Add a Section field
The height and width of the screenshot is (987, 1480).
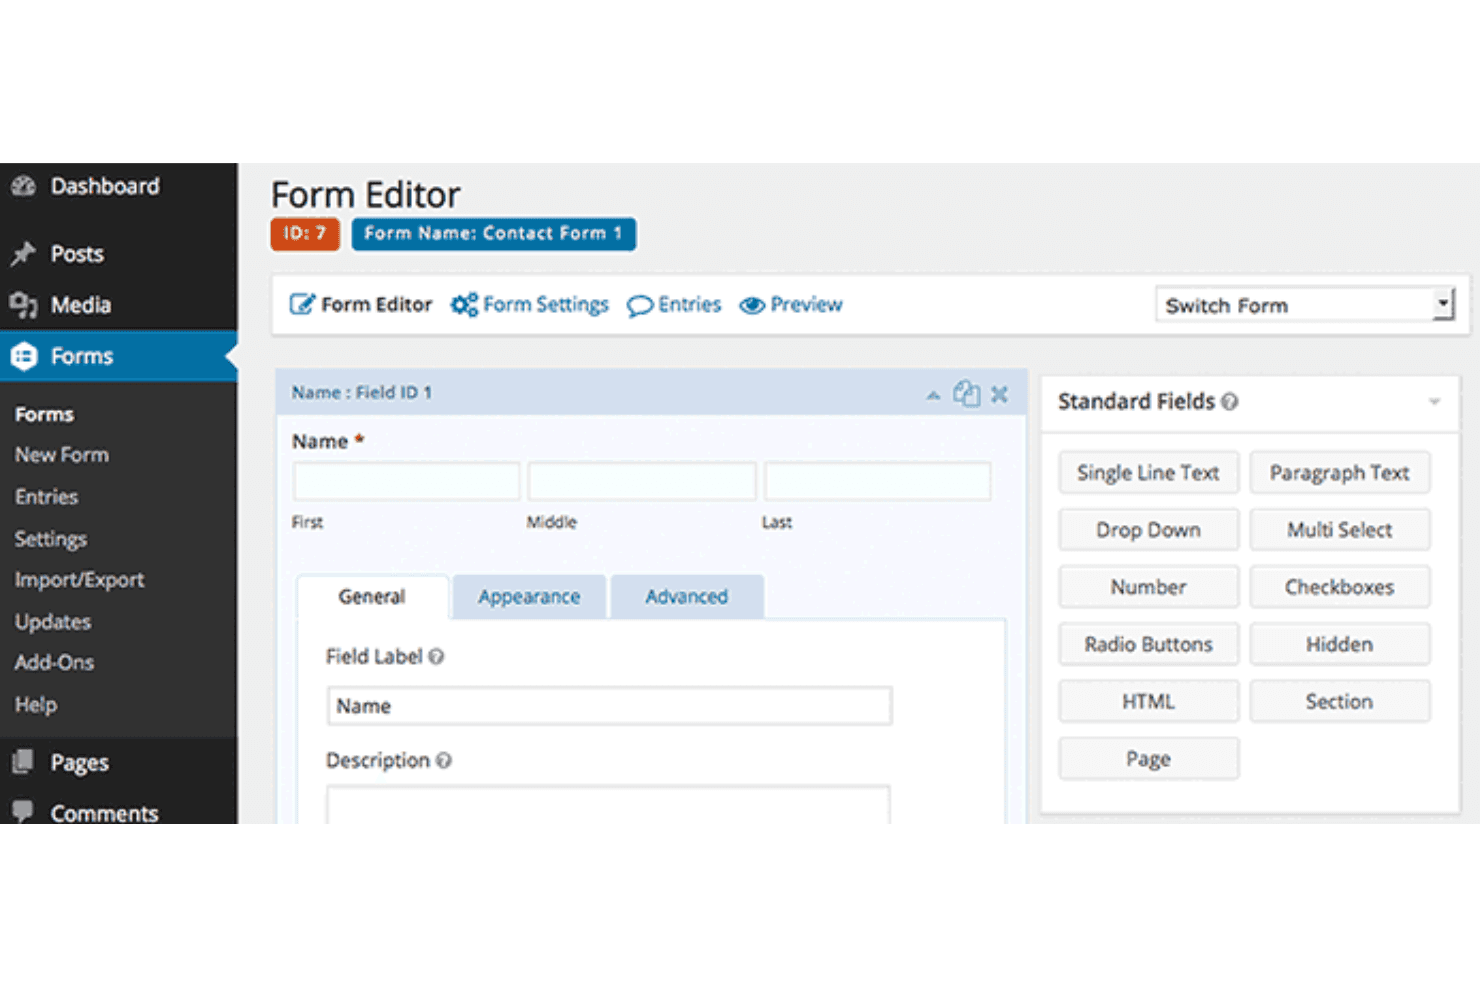tap(1339, 701)
